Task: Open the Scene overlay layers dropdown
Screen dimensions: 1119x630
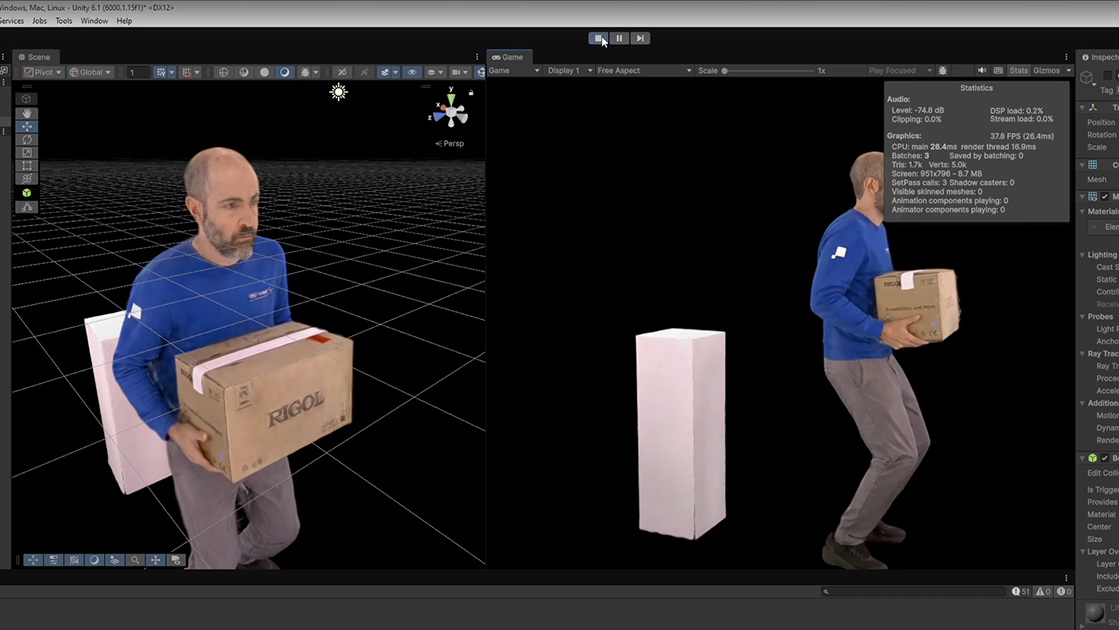Action: pos(435,72)
